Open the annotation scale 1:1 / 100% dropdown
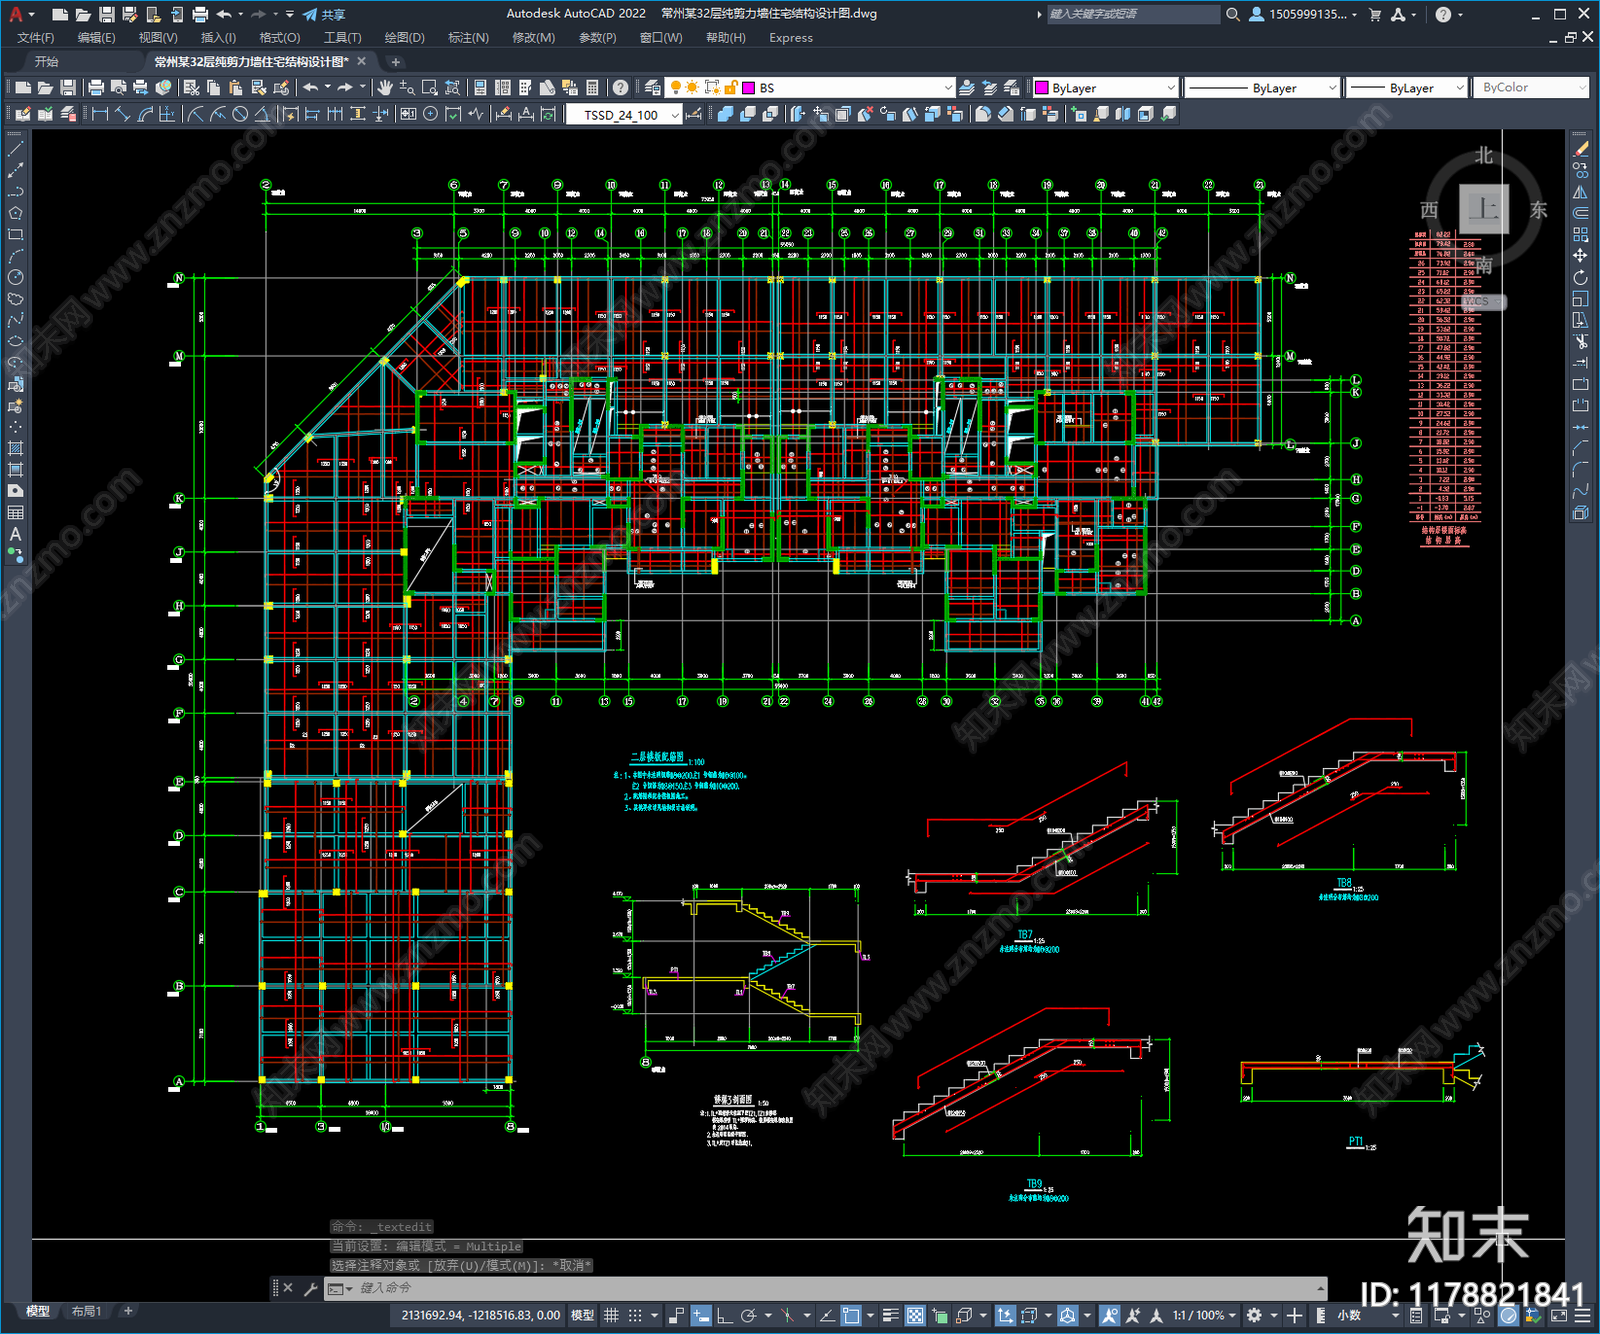The height and width of the screenshot is (1334, 1600). [x=1204, y=1315]
